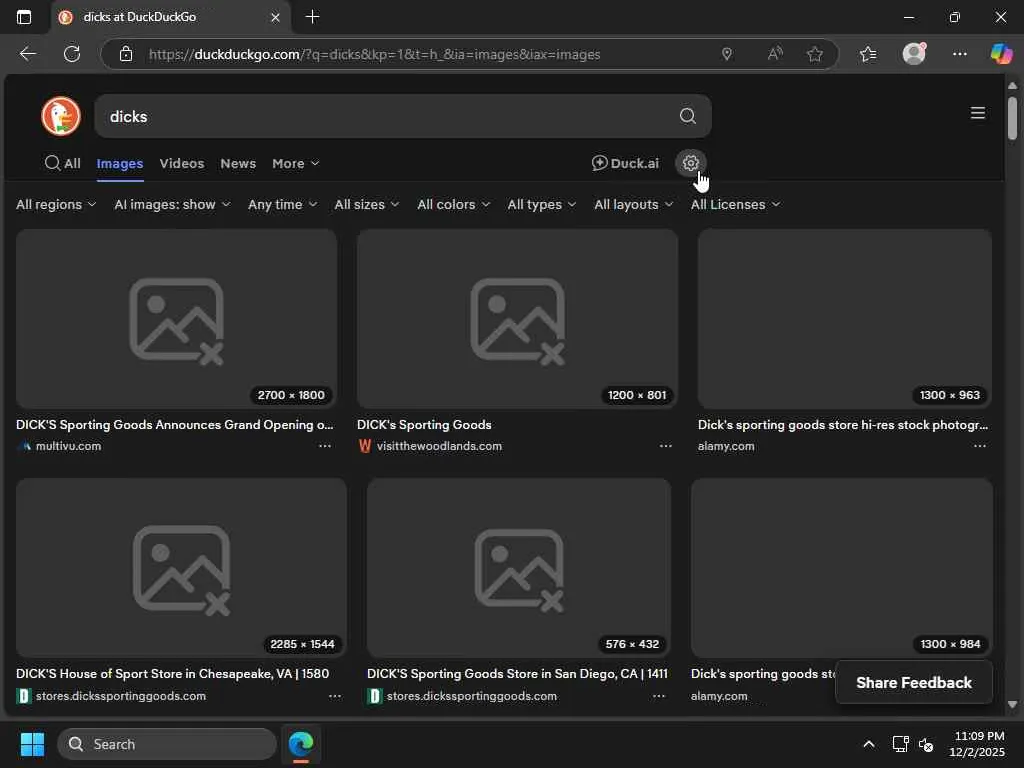The image size is (1024, 768).
Task: Add this page to favorites
Action: 814,54
